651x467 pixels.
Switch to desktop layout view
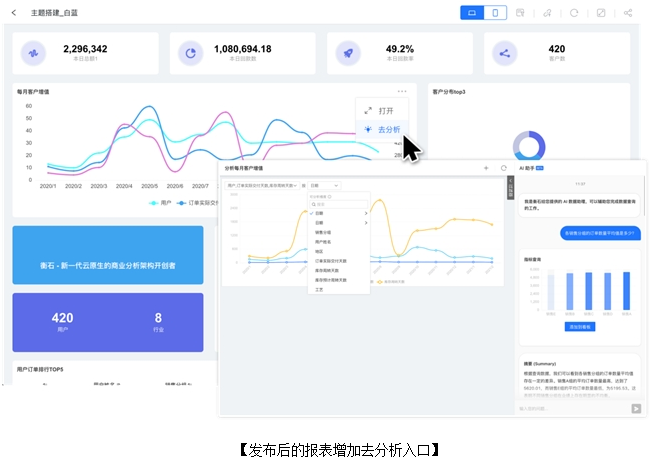[471, 13]
